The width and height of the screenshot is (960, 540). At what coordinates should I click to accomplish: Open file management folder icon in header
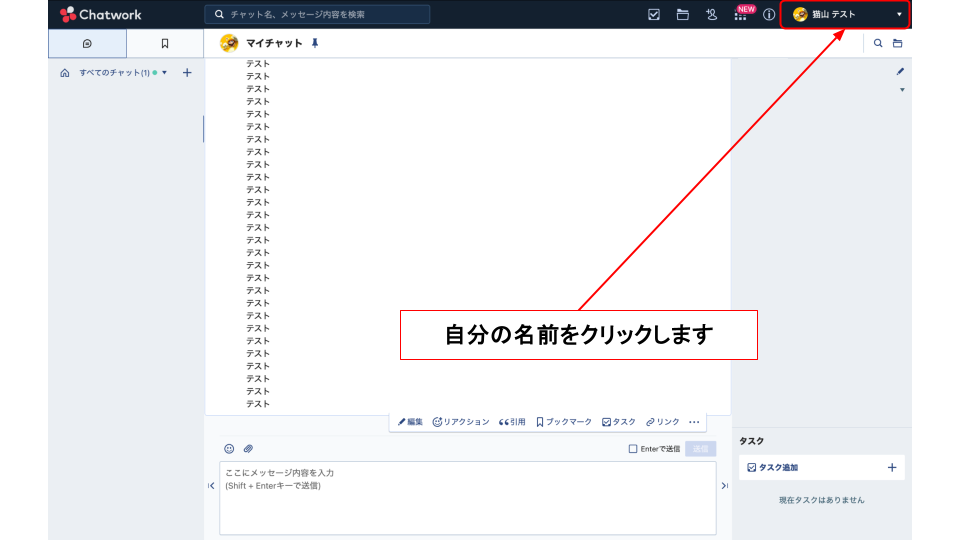coord(683,15)
